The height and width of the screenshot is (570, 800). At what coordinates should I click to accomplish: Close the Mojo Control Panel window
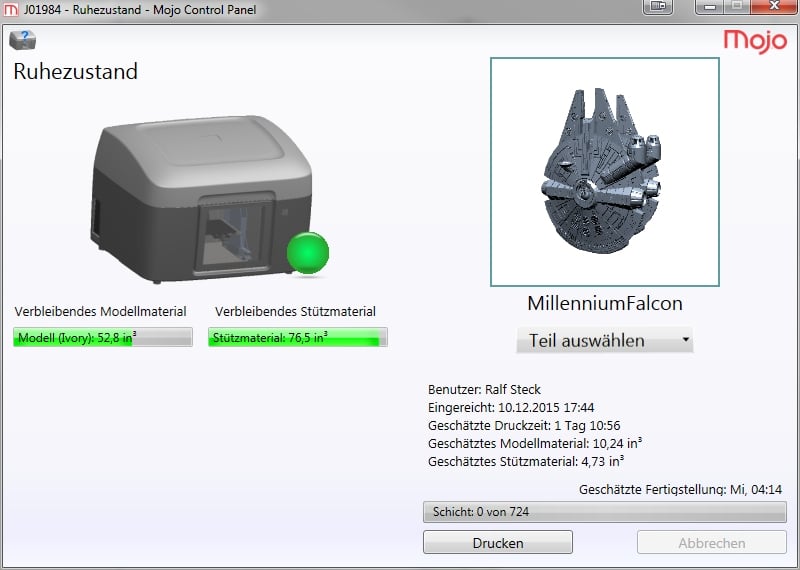[774, 7]
